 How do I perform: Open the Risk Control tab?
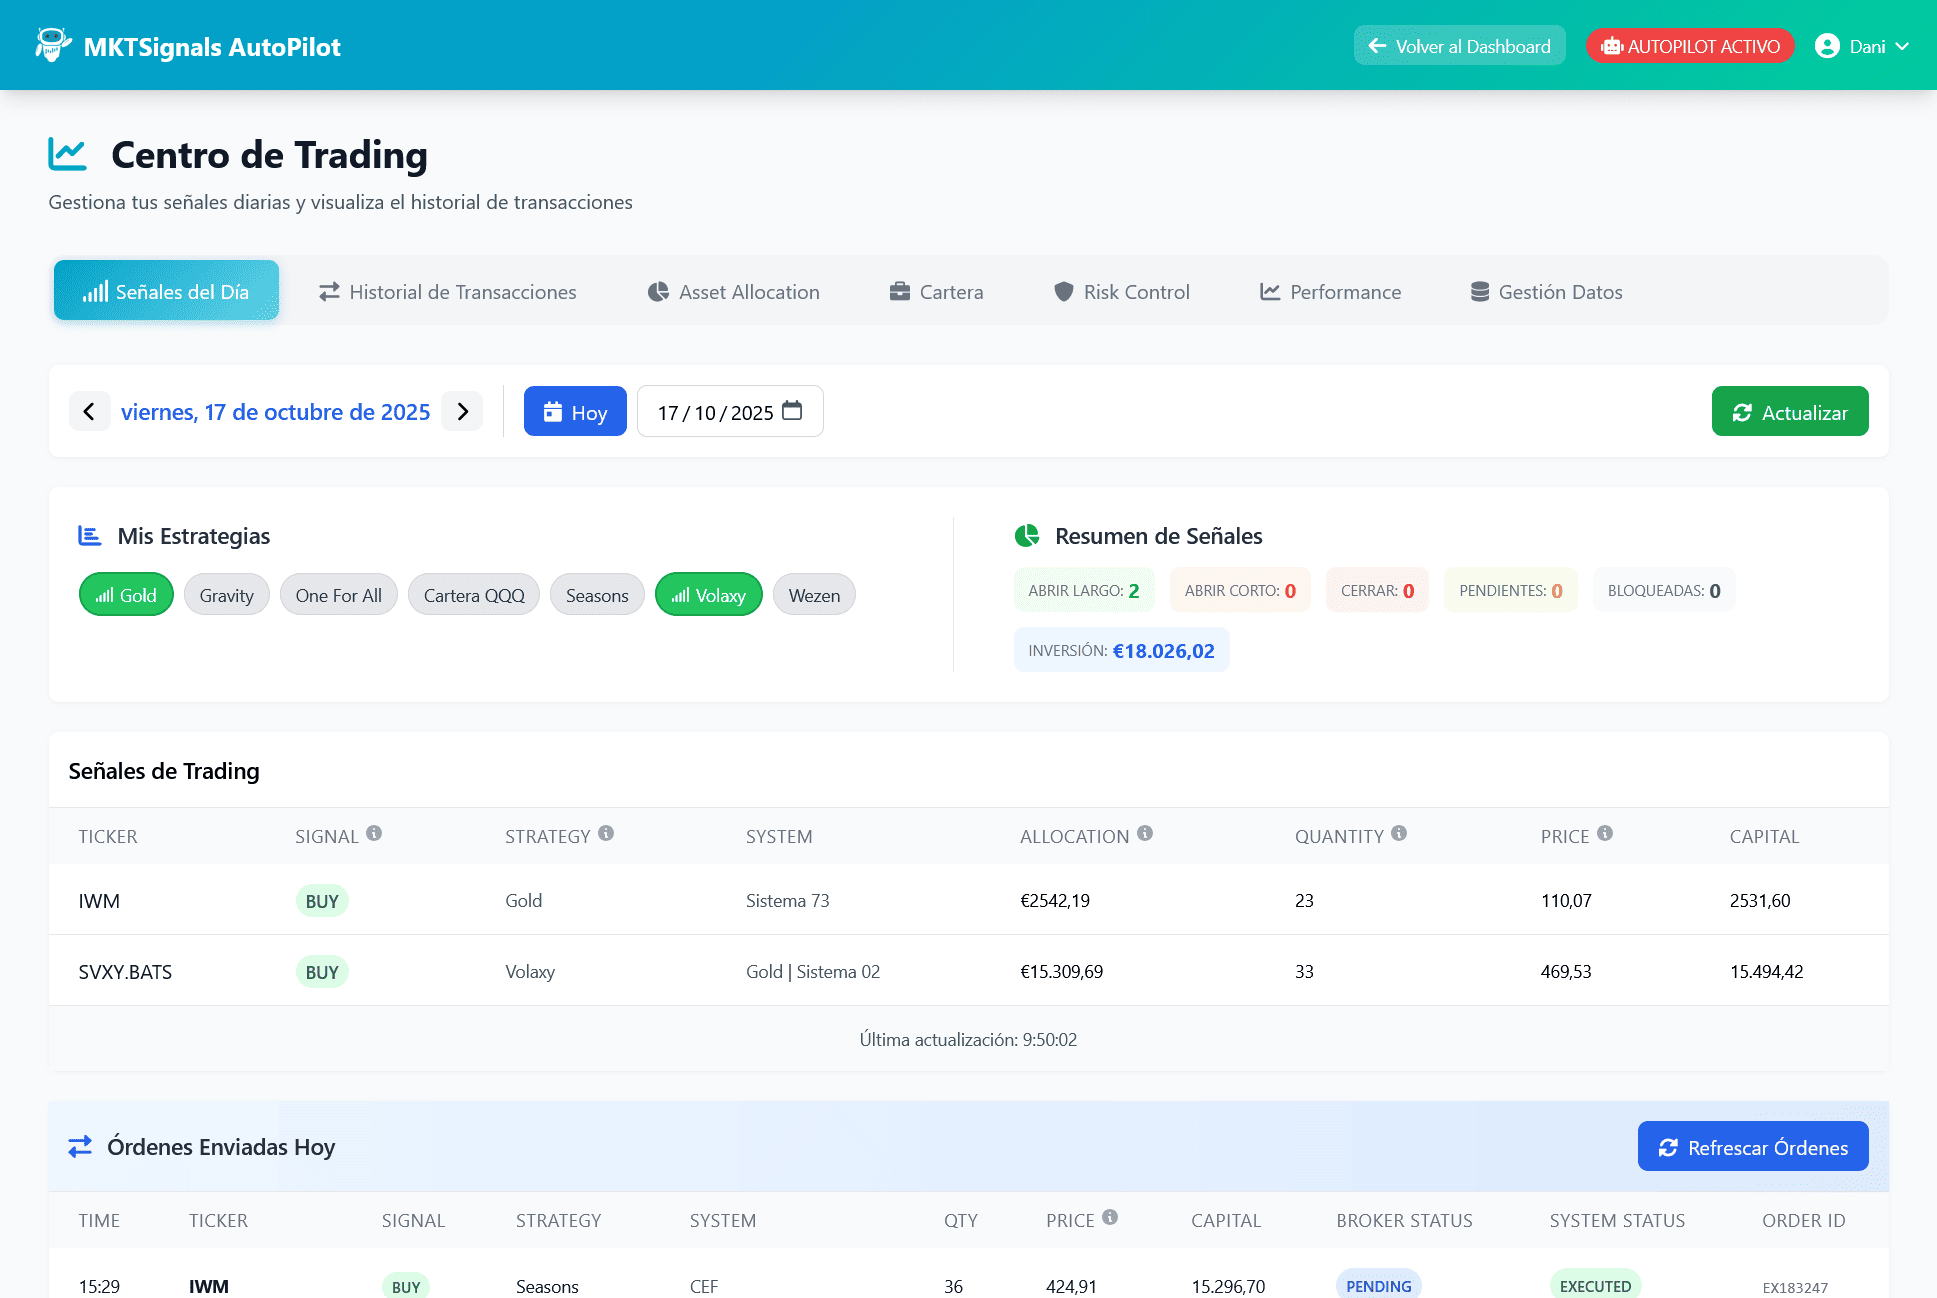coord(1121,291)
